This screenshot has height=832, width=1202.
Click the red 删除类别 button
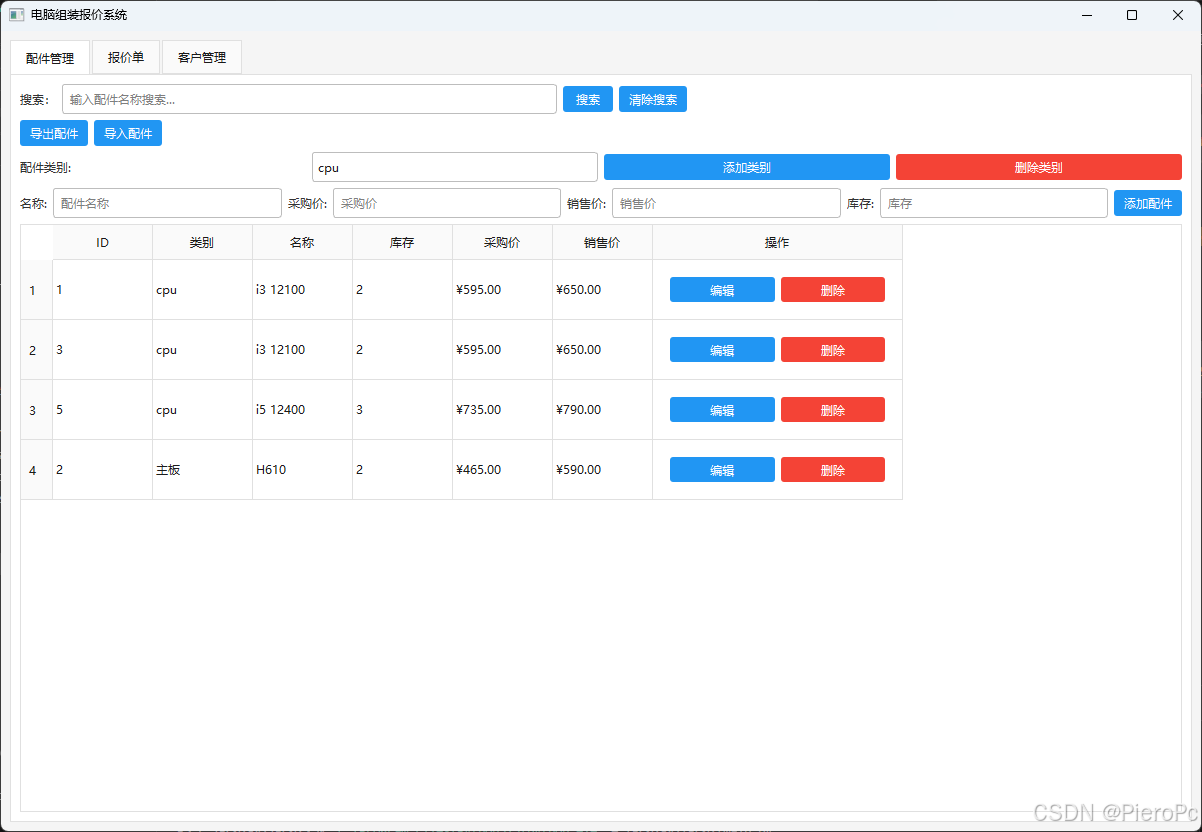coord(1039,167)
